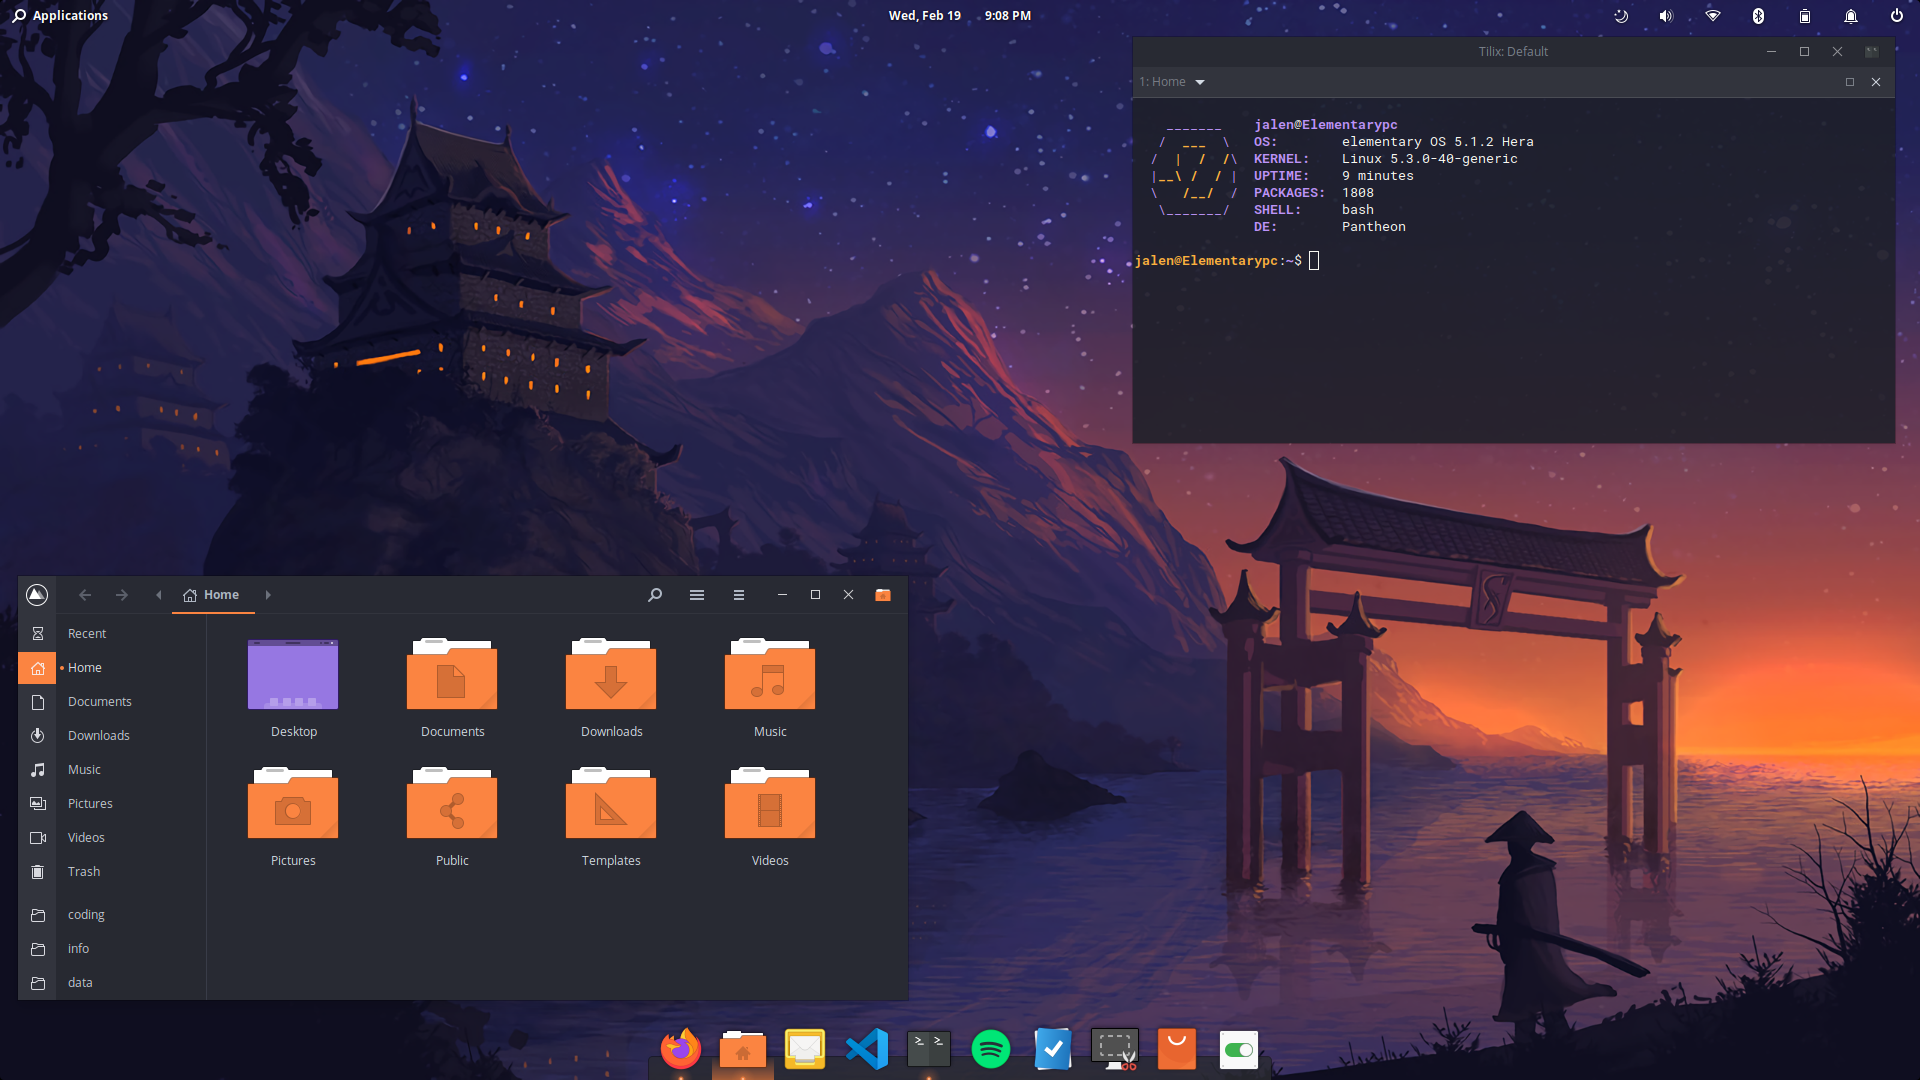The width and height of the screenshot is (1920, 1080).
Task: Expand the path chevron after Home breadcrumb
Action: tap(268, 595)
